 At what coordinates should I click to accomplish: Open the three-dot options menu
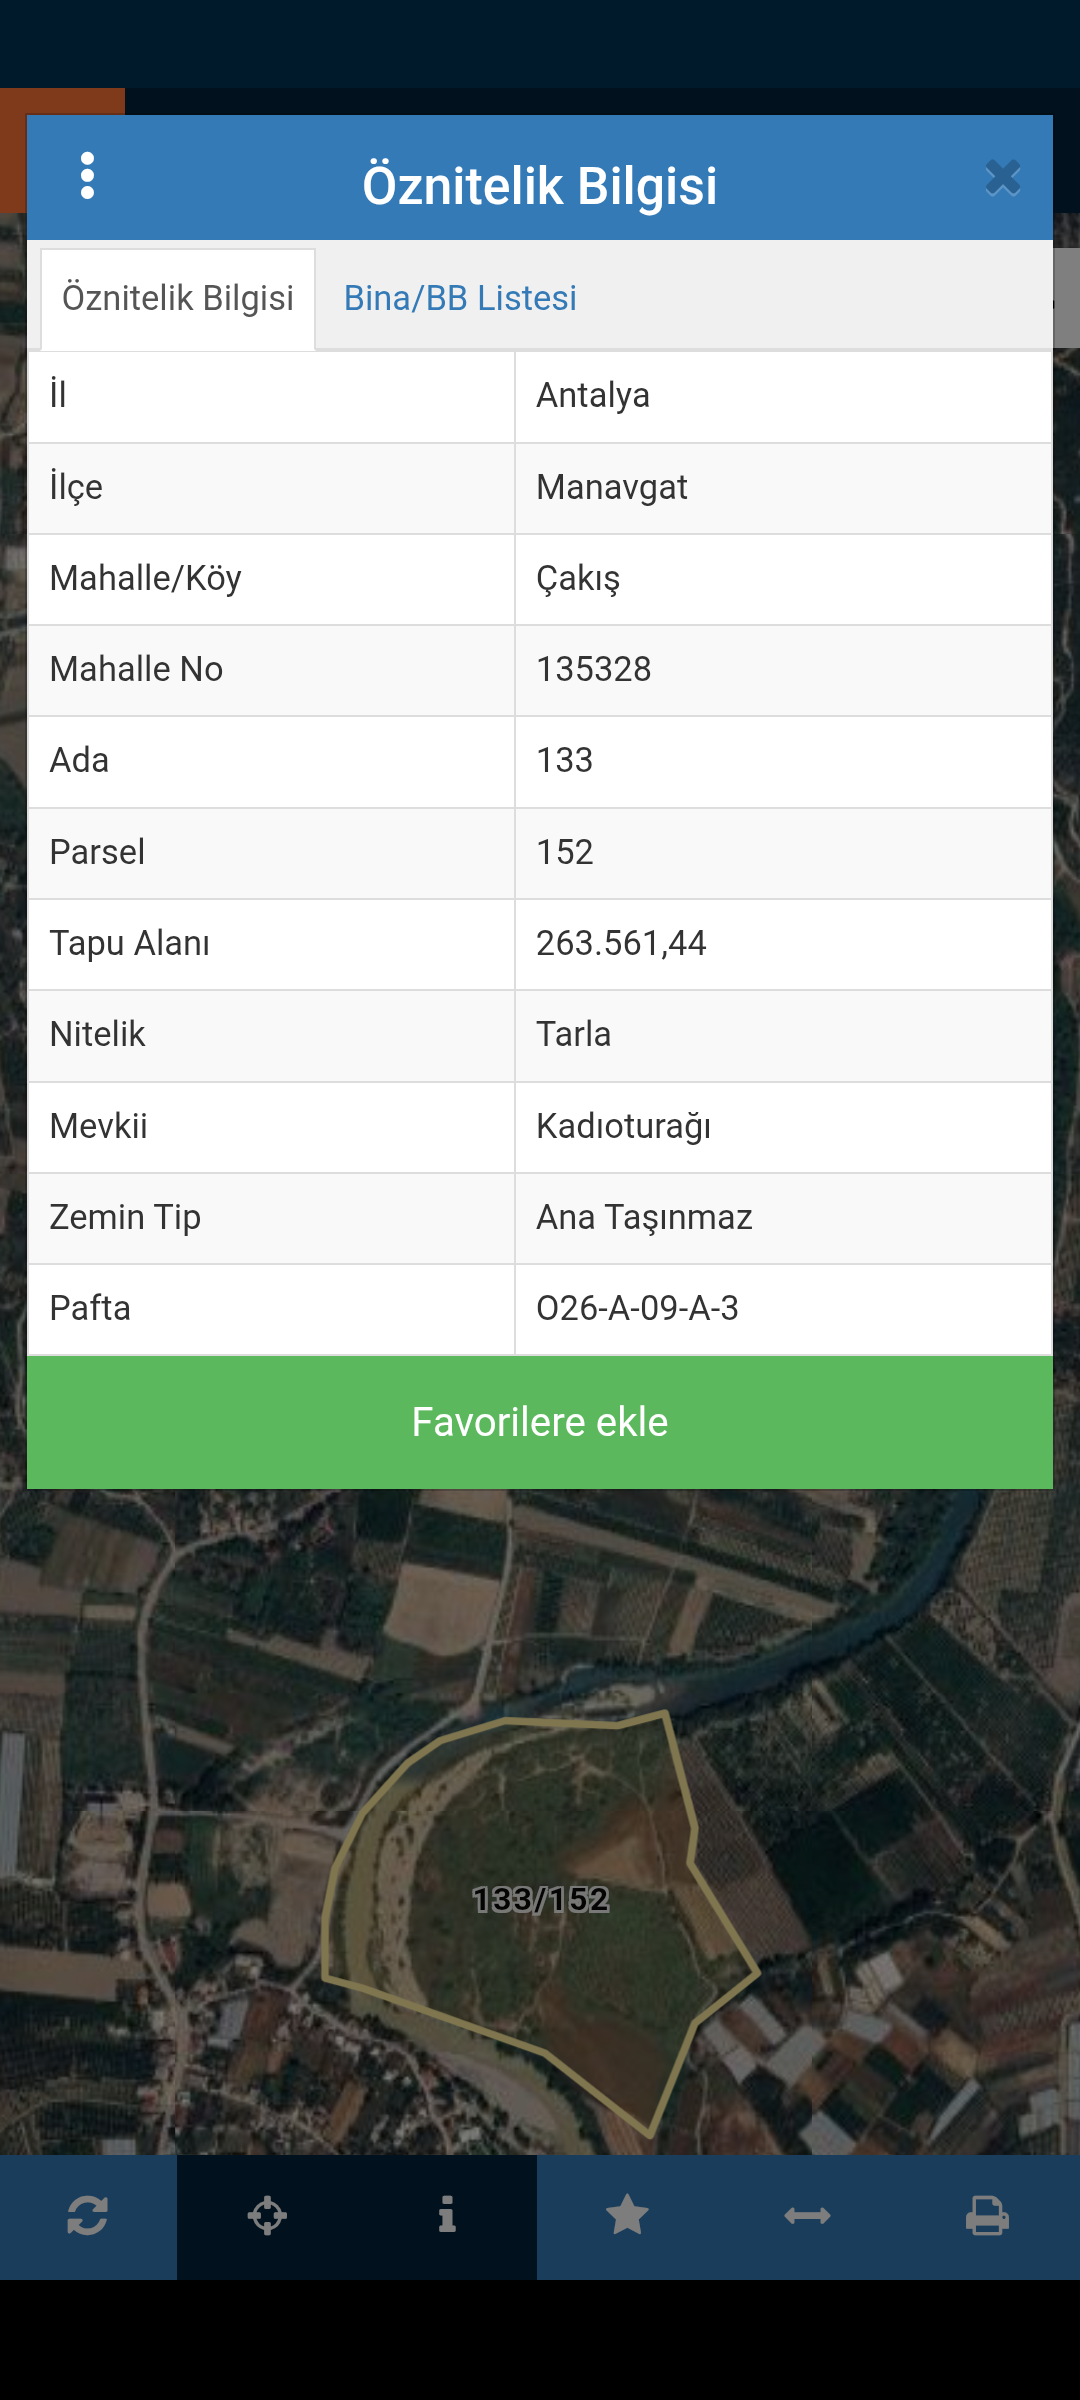tap(88, 176)
